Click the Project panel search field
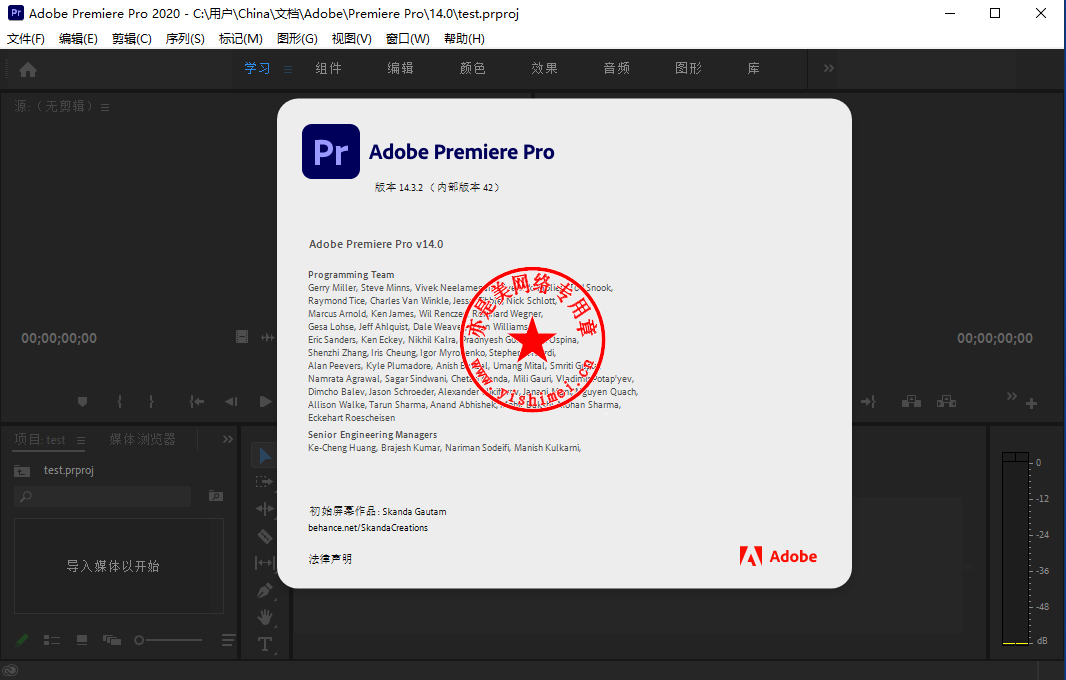This screenshot has height=680, width=1066. click(x=102, y=496)
